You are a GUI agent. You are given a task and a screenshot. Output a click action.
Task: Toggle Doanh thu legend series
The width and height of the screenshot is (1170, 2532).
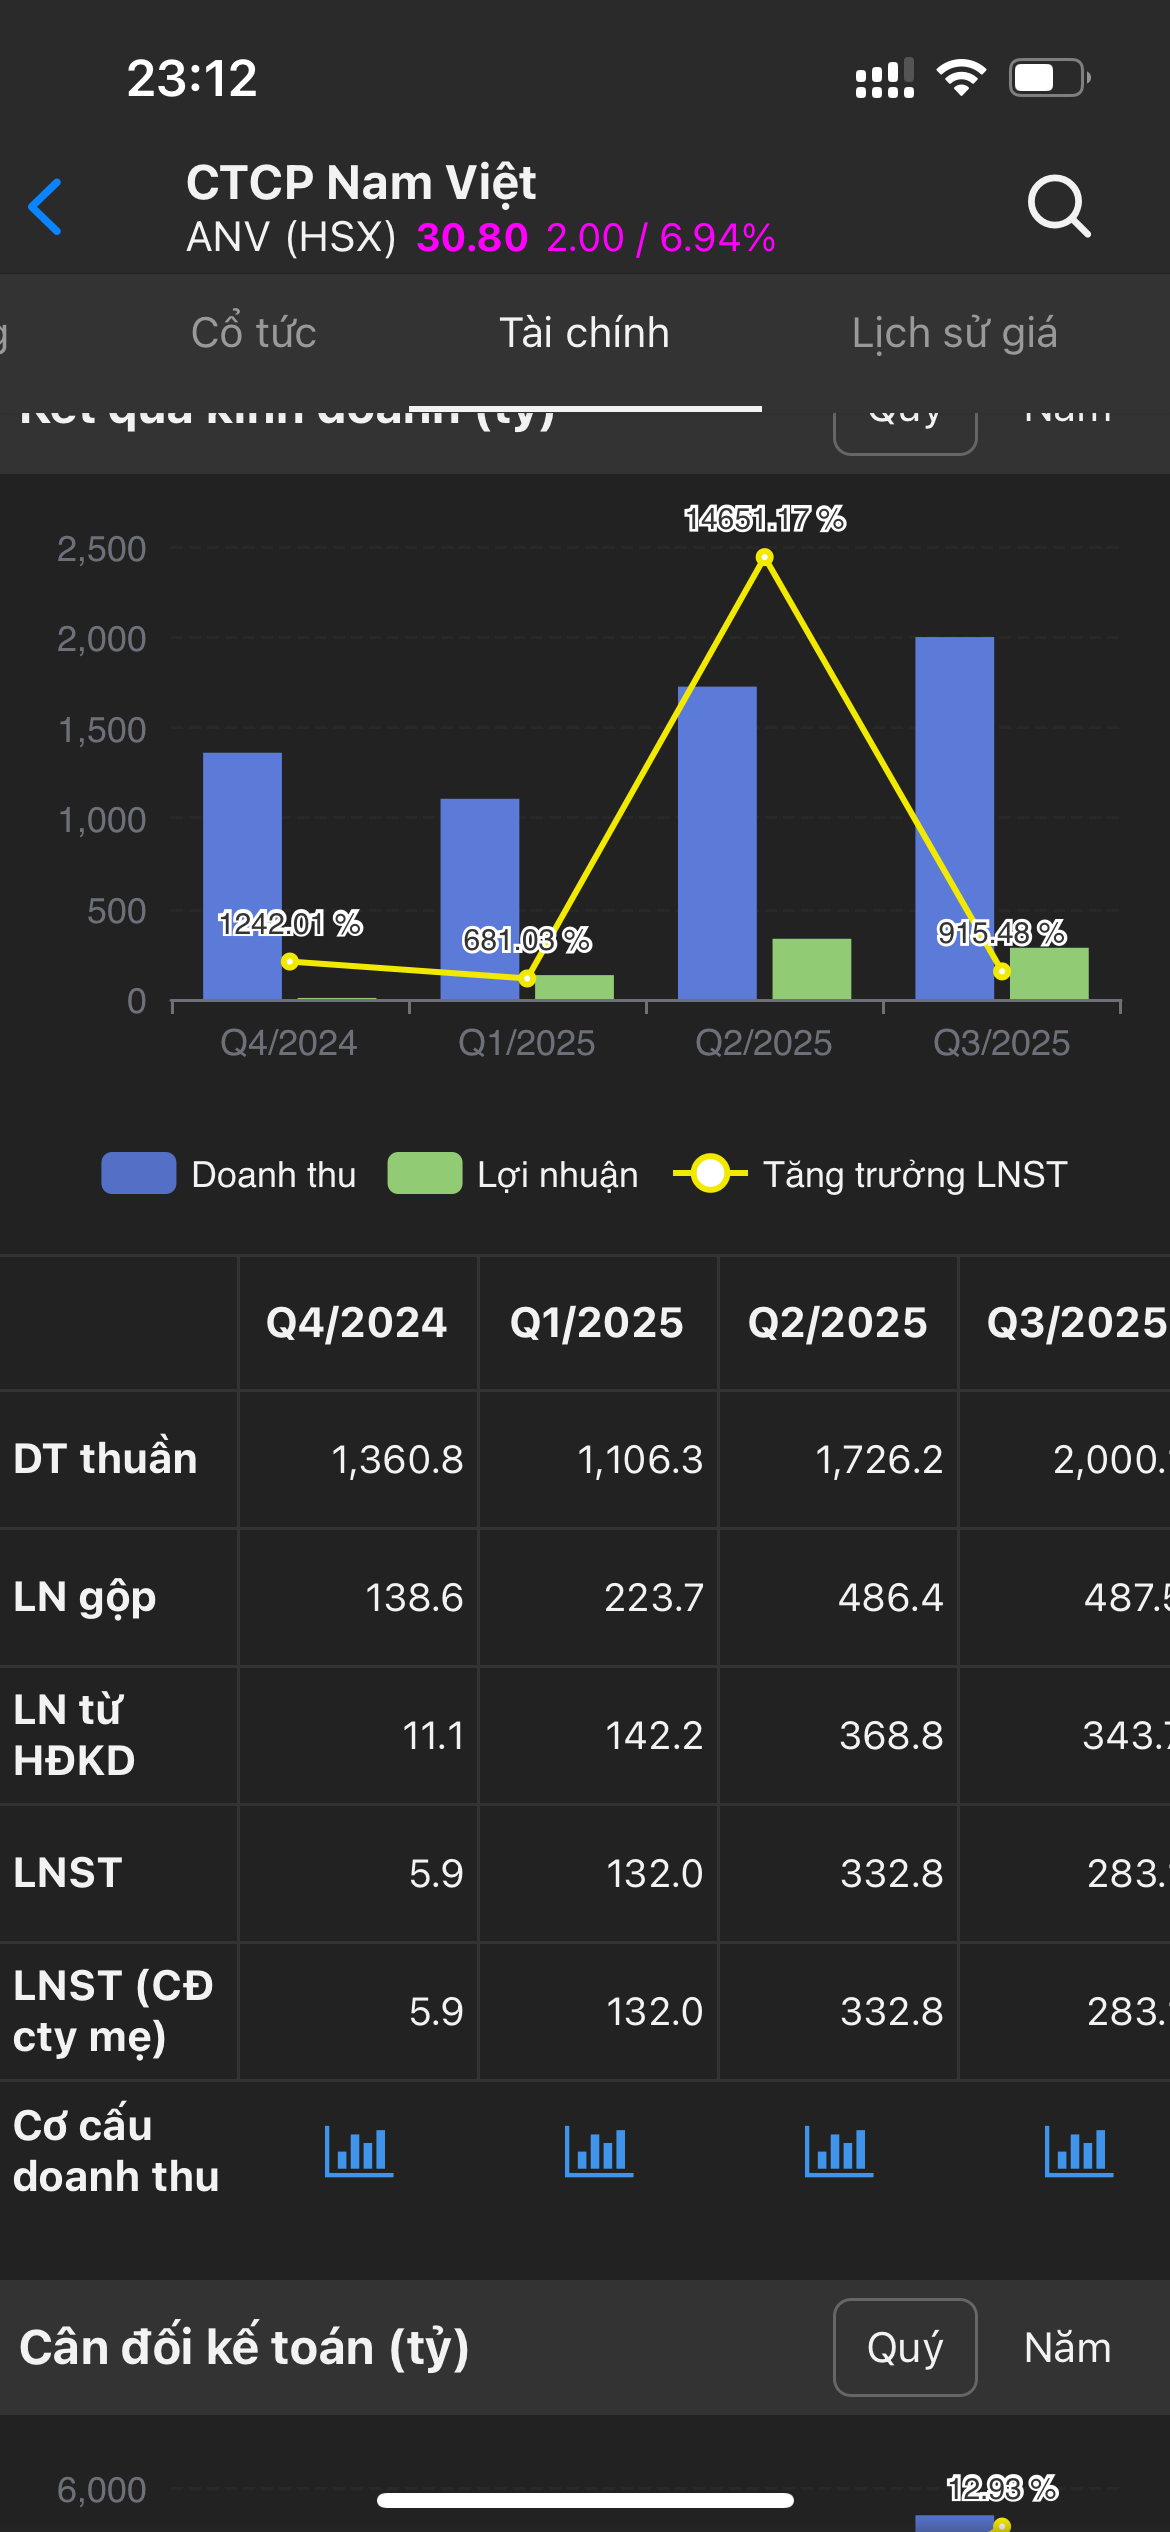point(229,1174)
